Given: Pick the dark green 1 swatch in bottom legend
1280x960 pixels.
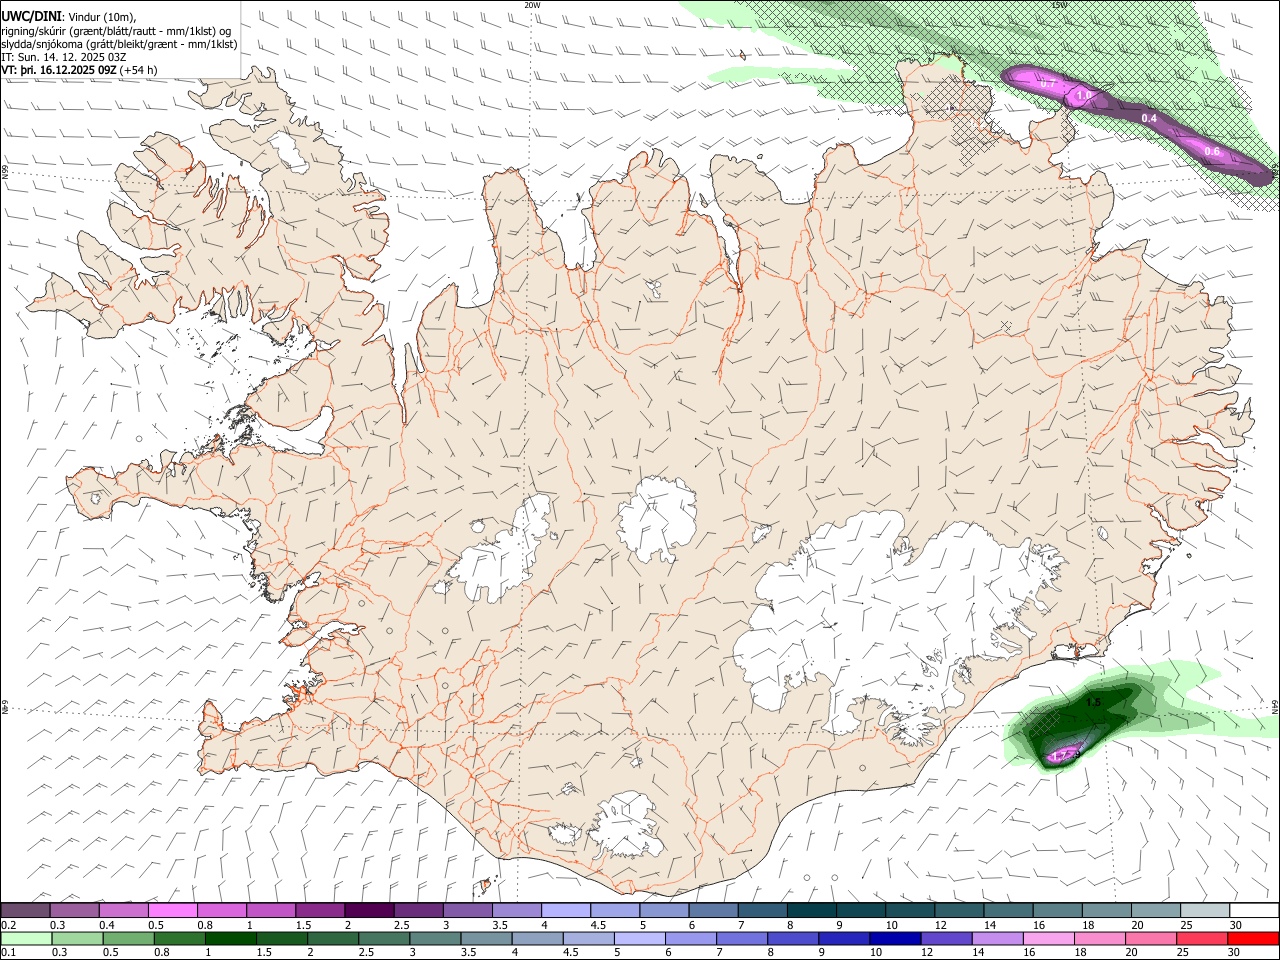Looking at the screenshot, I should pos(231,939).
